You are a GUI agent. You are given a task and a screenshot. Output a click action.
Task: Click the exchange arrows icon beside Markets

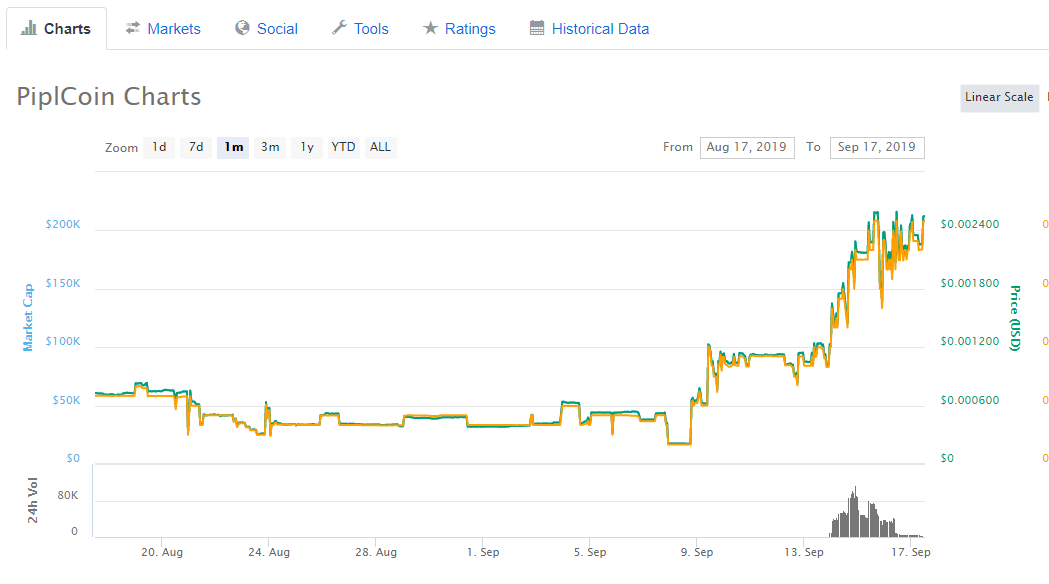pyautogui.click(x=132, y=27)
